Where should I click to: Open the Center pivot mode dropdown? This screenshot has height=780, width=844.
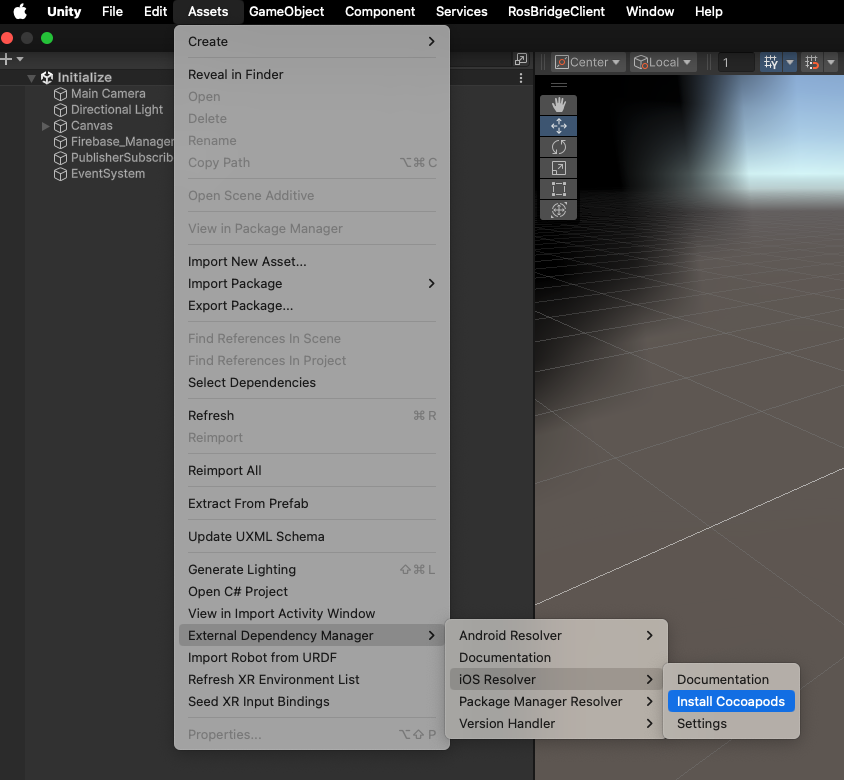pyautogui.click(x=588, y=62)
